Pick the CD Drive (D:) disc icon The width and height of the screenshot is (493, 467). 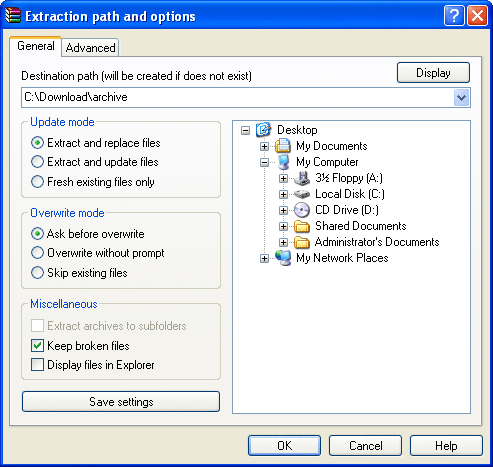(x=302, y=210)
